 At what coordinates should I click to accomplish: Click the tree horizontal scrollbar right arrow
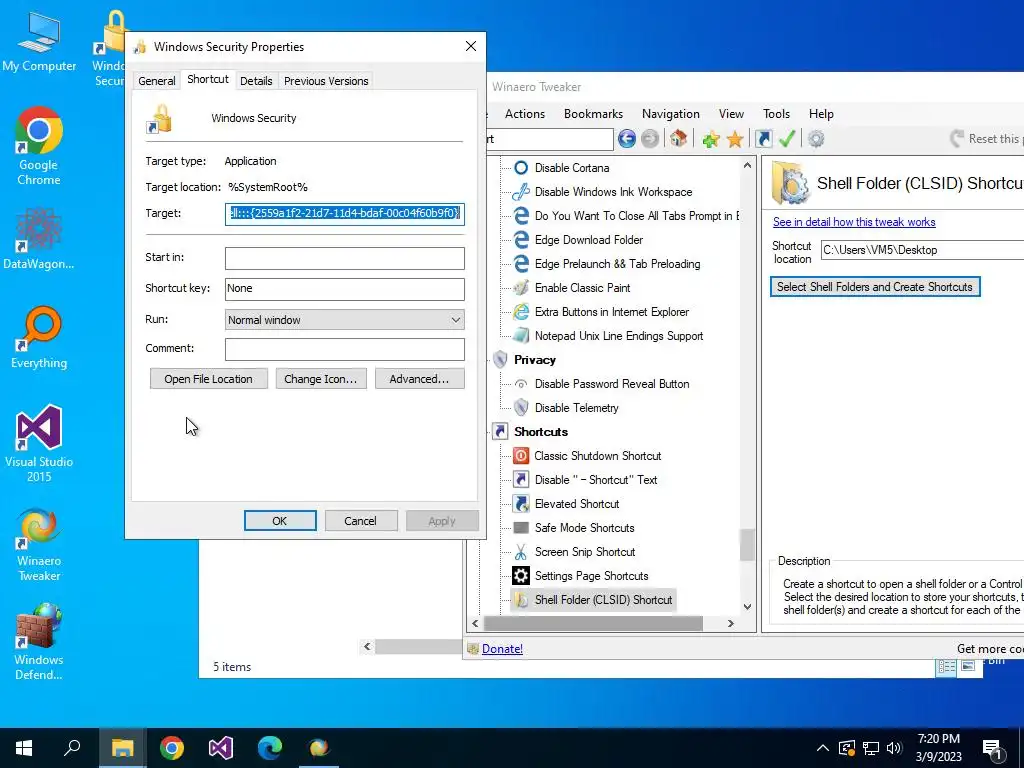tap(731, 624)
